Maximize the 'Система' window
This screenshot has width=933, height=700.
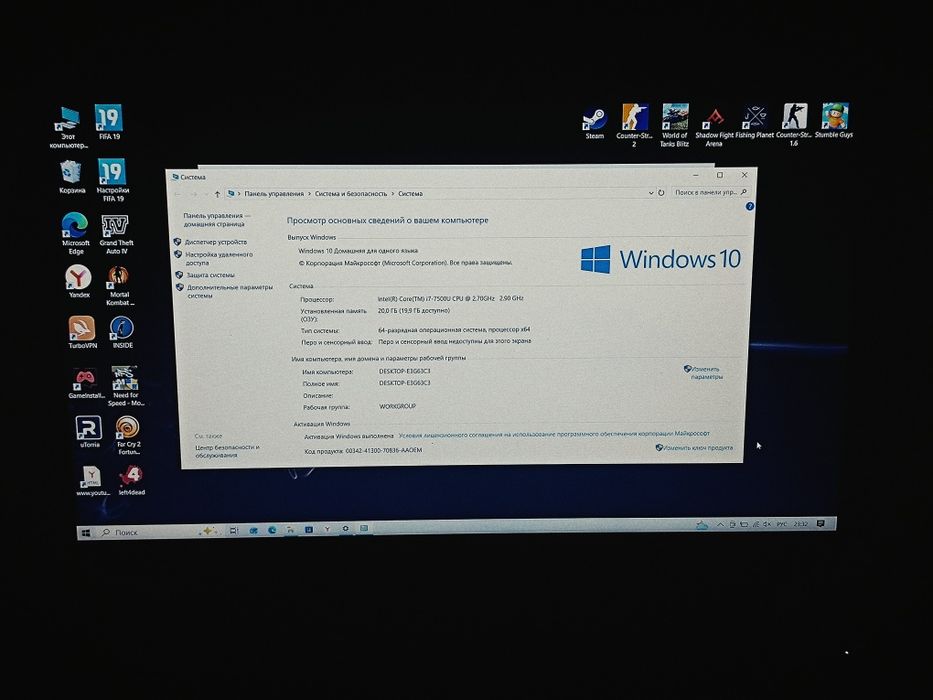pyautogui.click(x=720, y=175)
